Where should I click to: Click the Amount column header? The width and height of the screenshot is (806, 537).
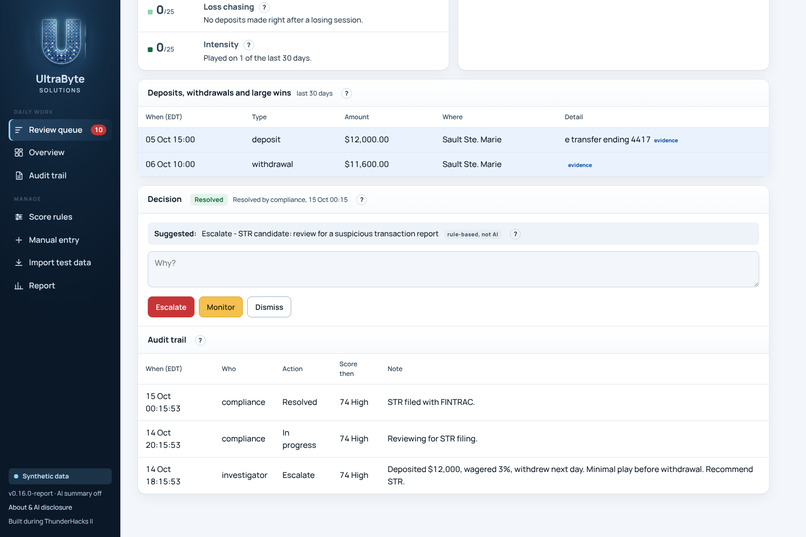(x=357, y=117)
